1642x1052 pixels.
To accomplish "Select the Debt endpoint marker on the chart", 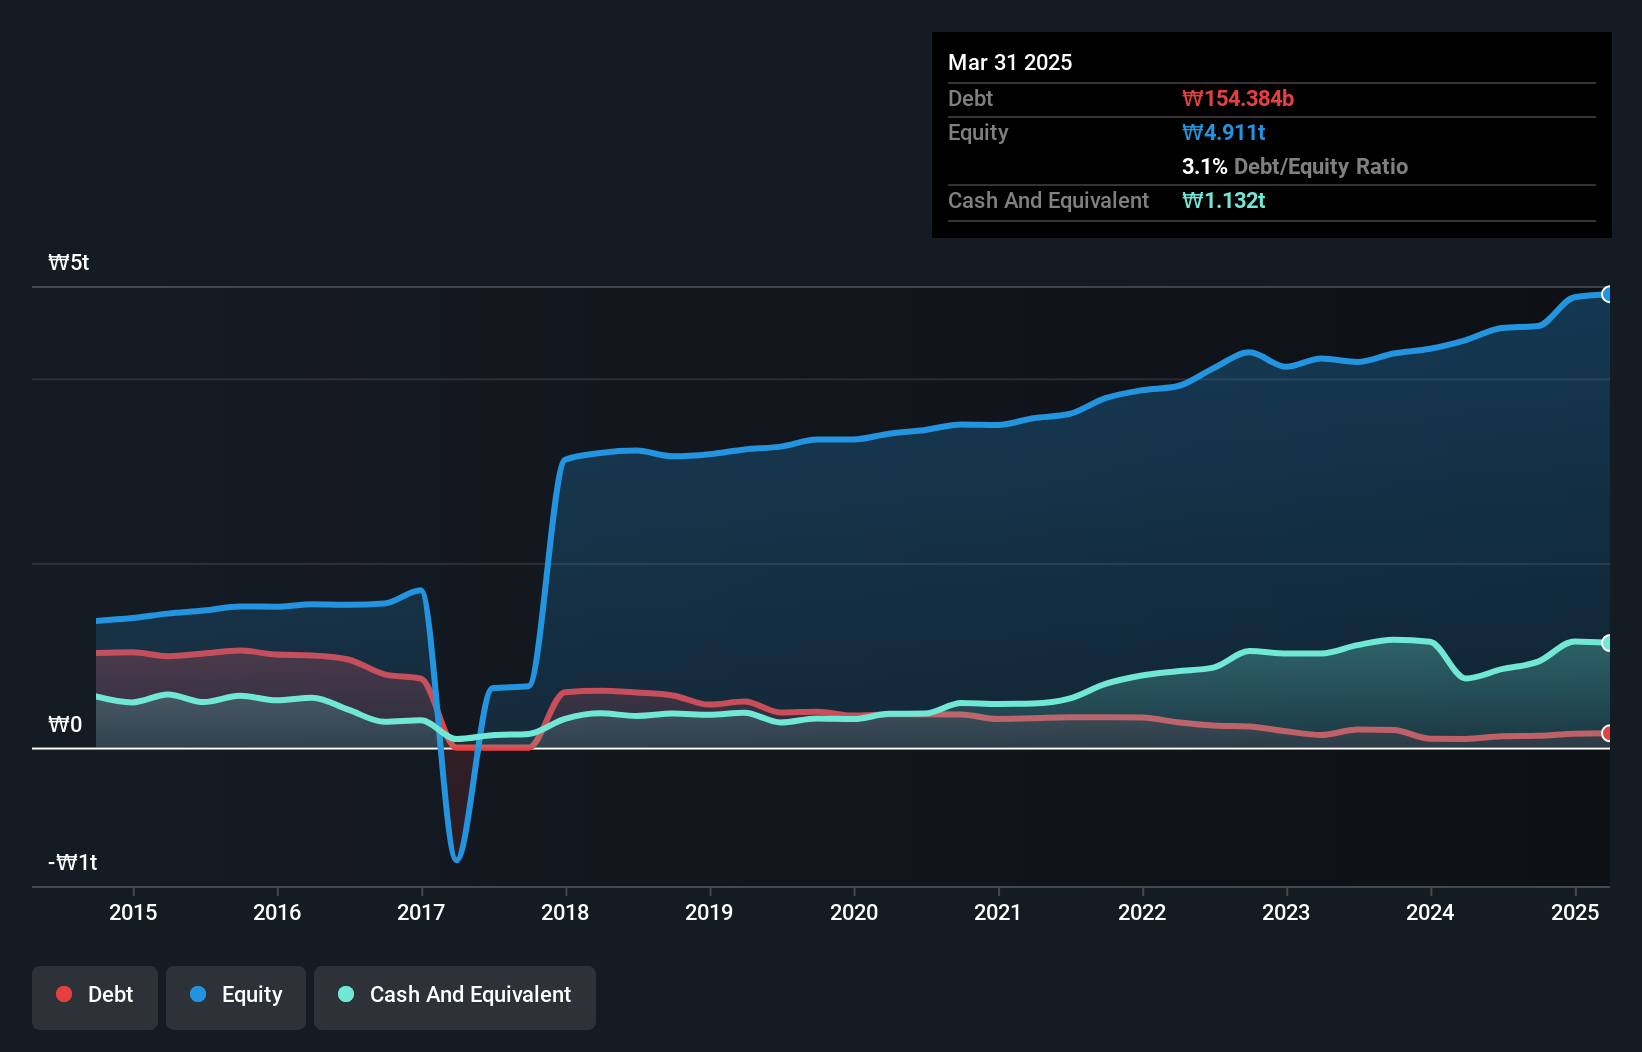I will (1607, 732).
